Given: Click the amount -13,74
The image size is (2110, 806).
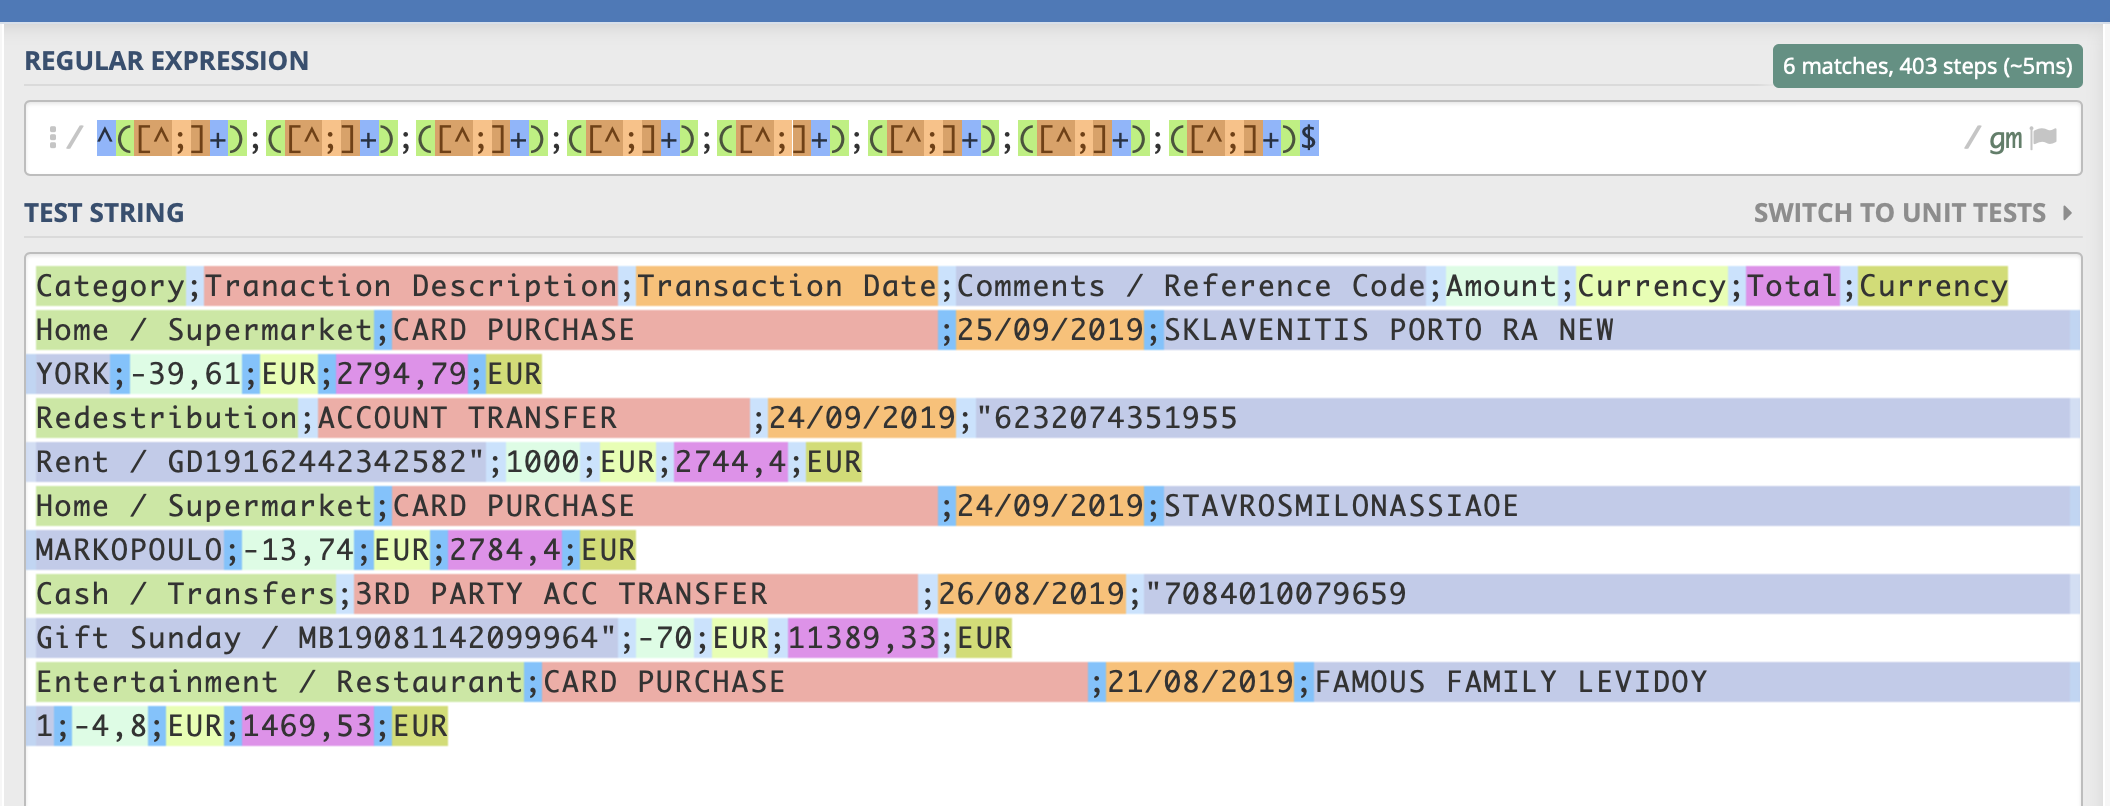Looking at the screenshot, I should pyautogui.click(x=299, y=551).
